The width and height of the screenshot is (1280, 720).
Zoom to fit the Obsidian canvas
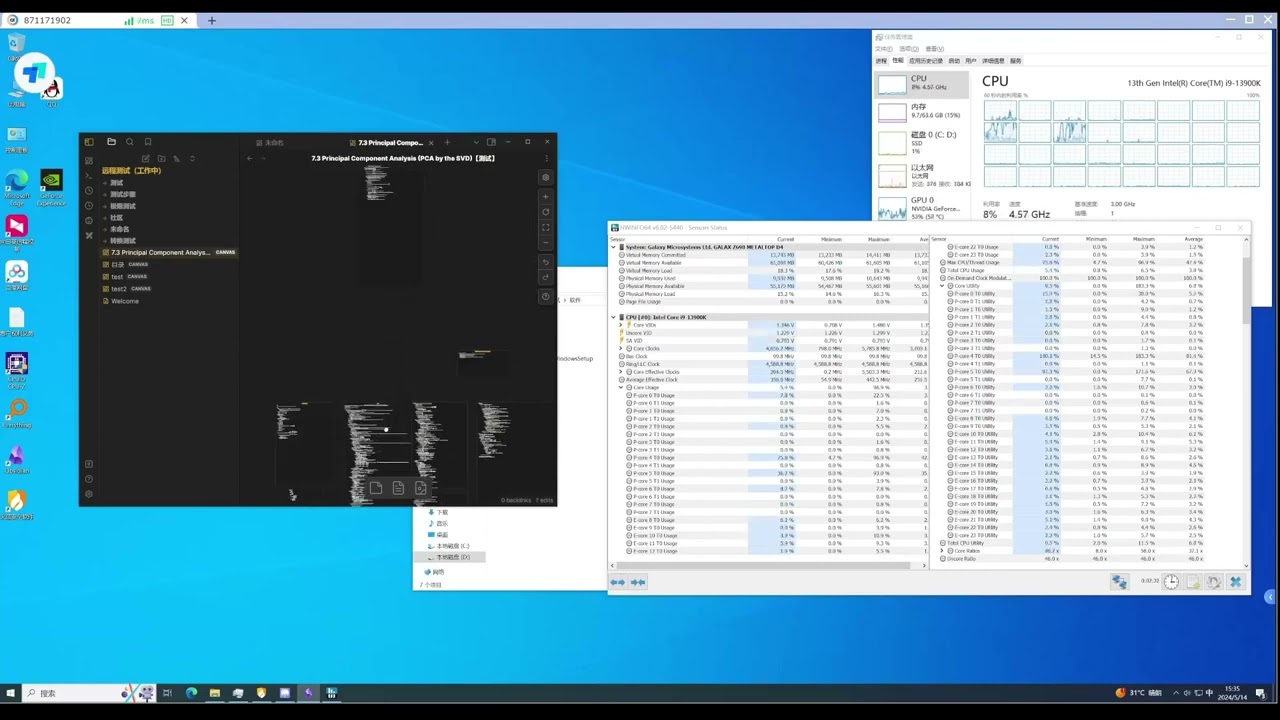[545, 227]
